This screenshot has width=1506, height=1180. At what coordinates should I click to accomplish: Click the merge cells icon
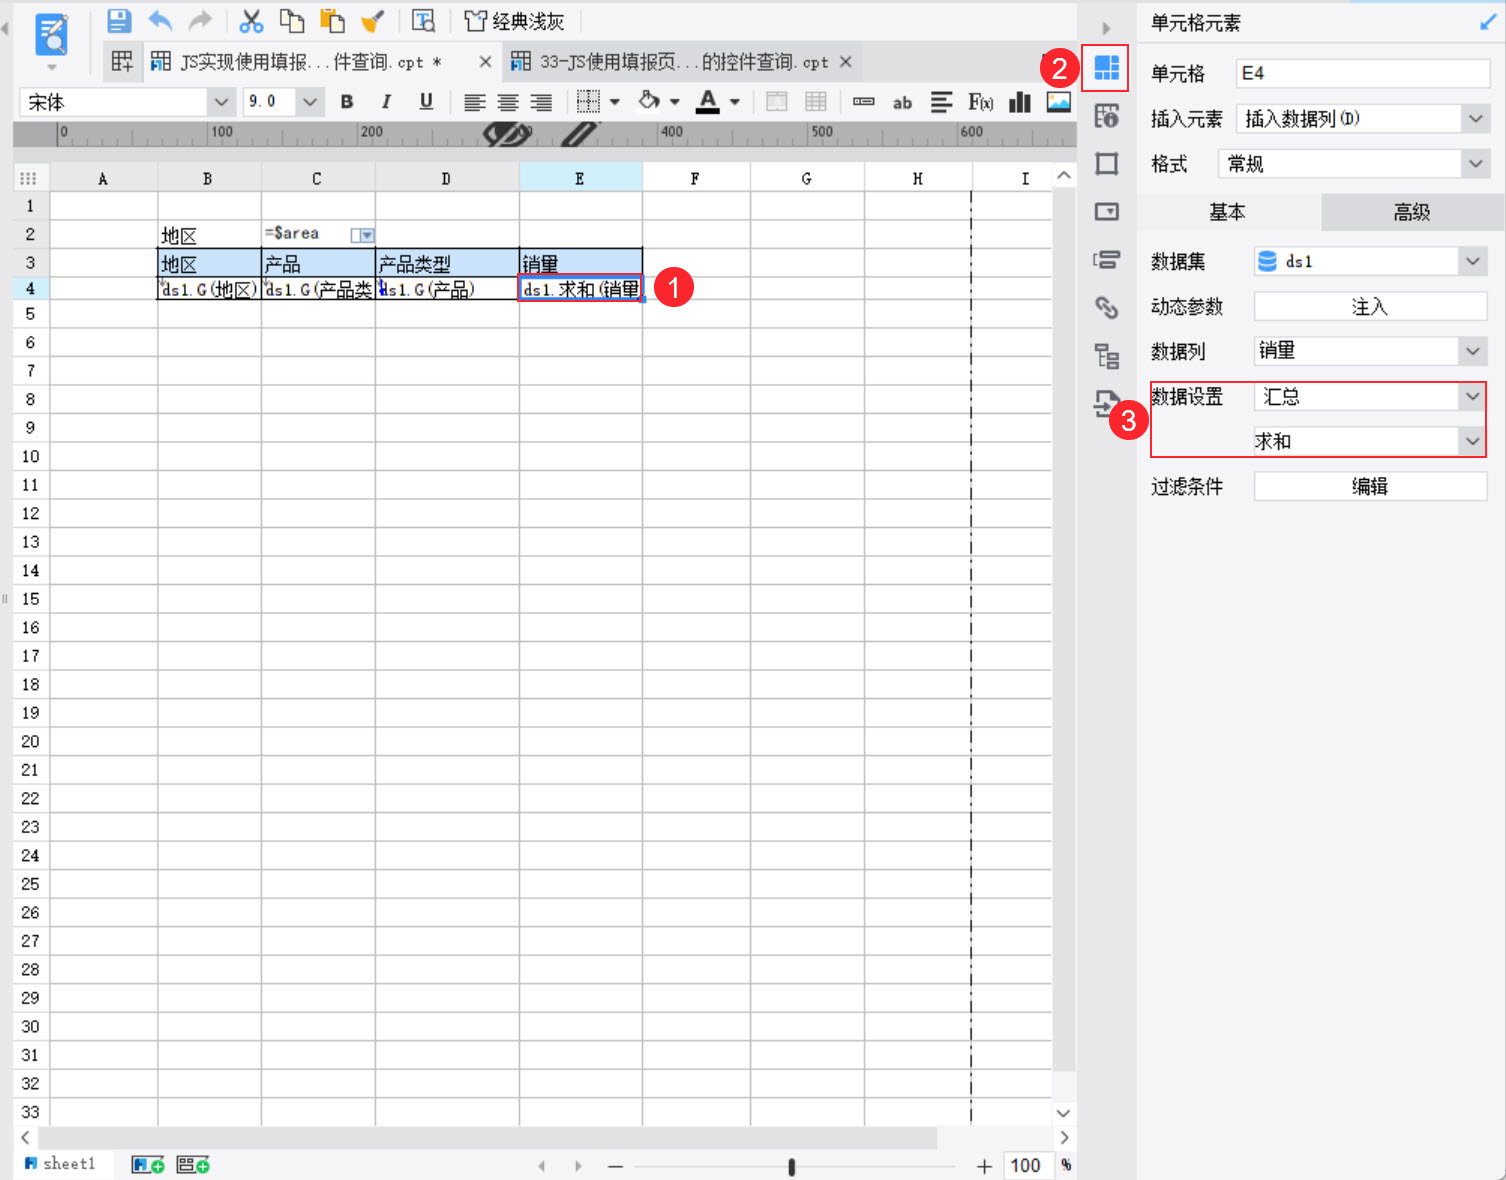(777, 102)
